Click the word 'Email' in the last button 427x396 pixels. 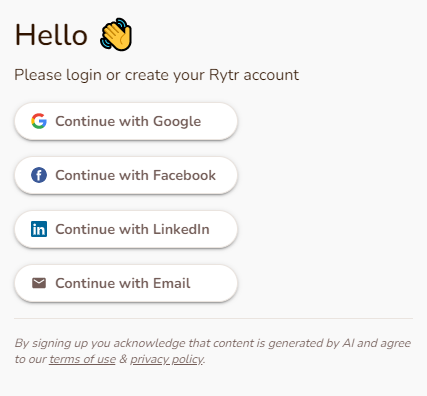(x=172, y=283)
